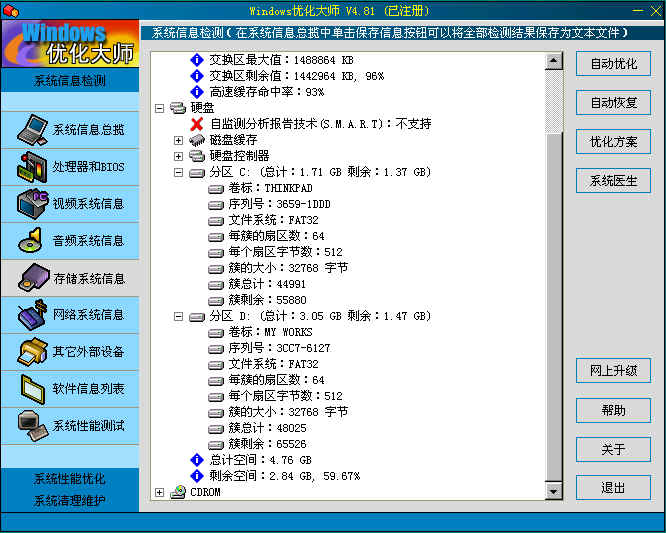Select 视频系统信息 monitor icon
Viewport: 666px width, 533px height.
click(32, 204)
